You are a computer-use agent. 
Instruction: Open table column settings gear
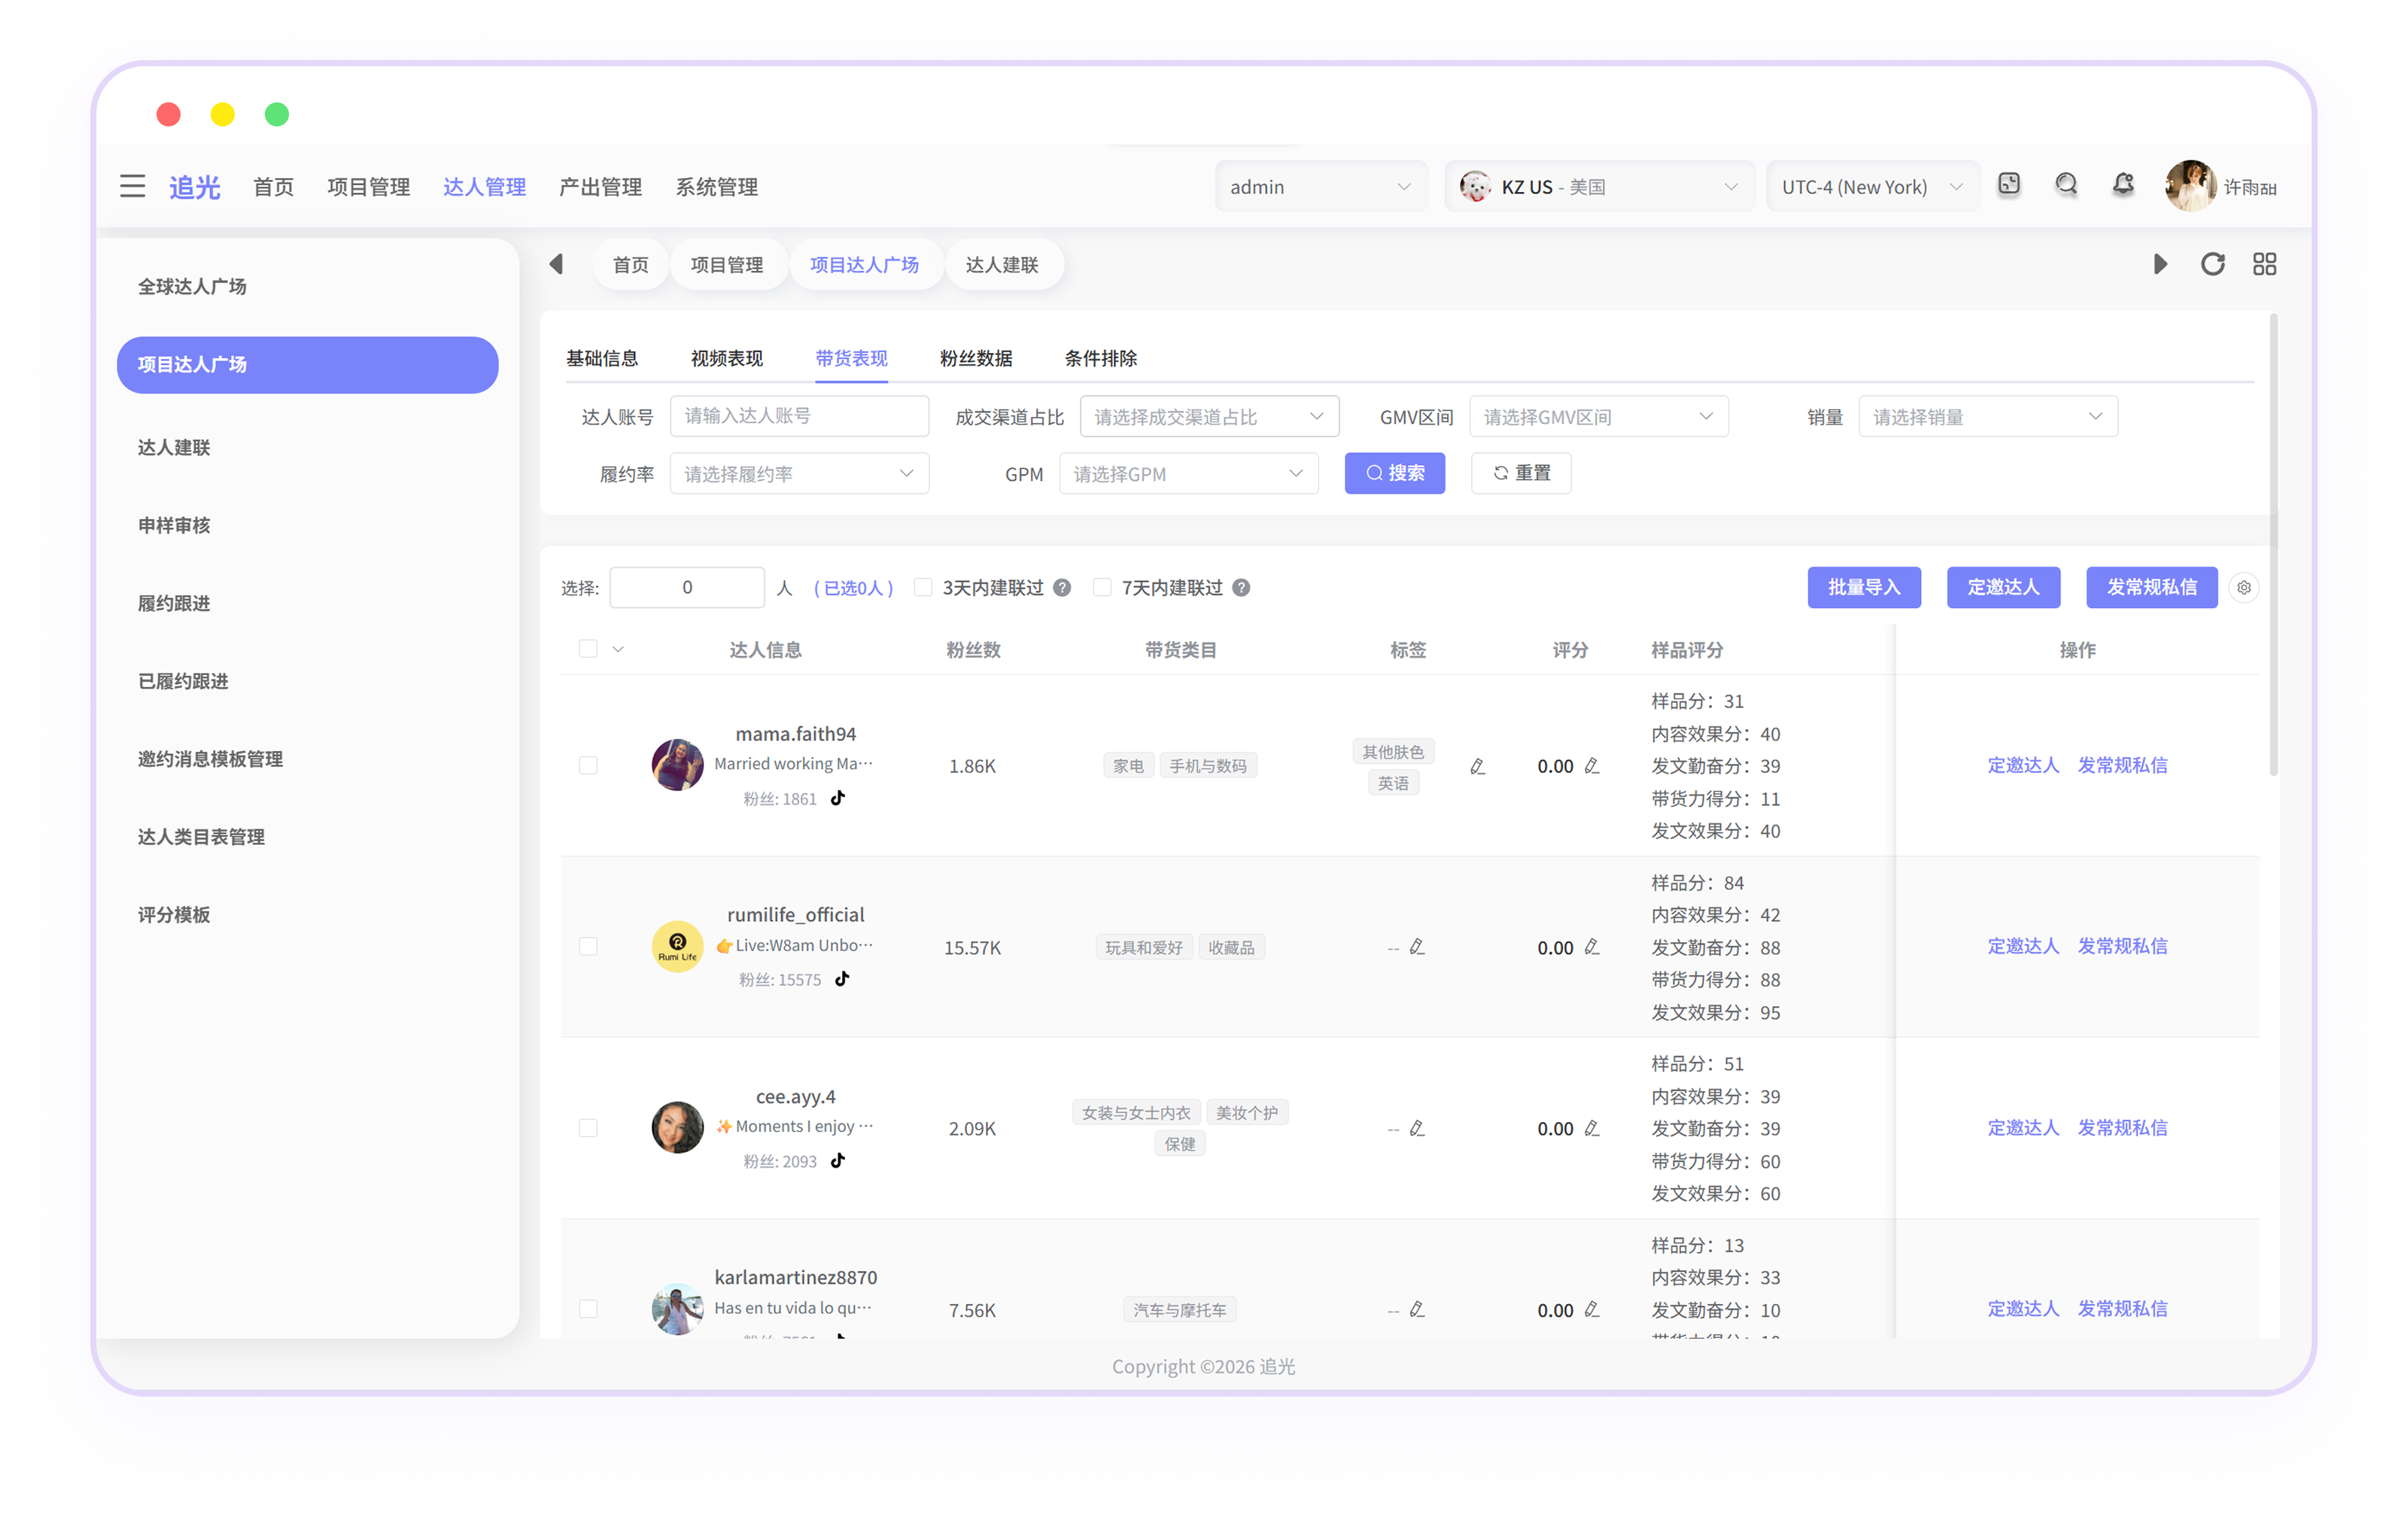(2244, 588)
